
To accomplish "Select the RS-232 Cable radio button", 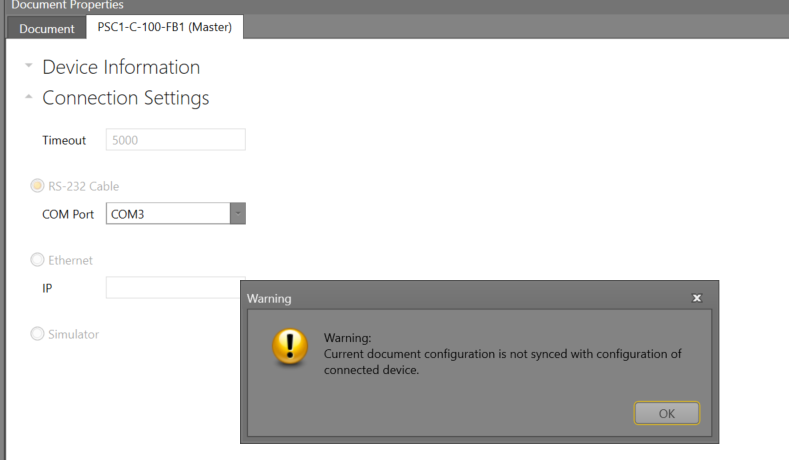I will pyautogui.click(x=37, y=186).
